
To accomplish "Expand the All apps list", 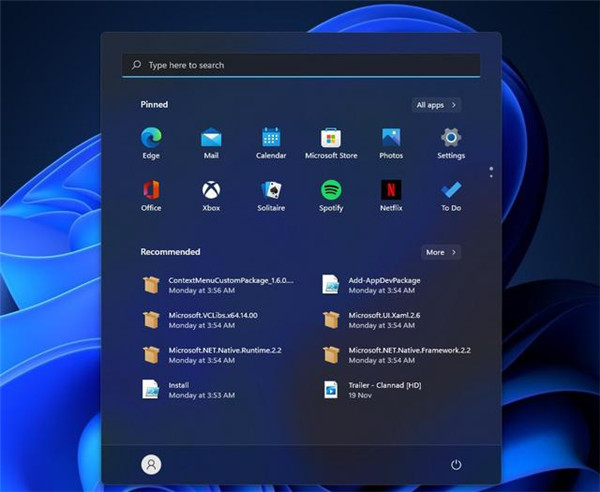I will (x=437, y=104).
